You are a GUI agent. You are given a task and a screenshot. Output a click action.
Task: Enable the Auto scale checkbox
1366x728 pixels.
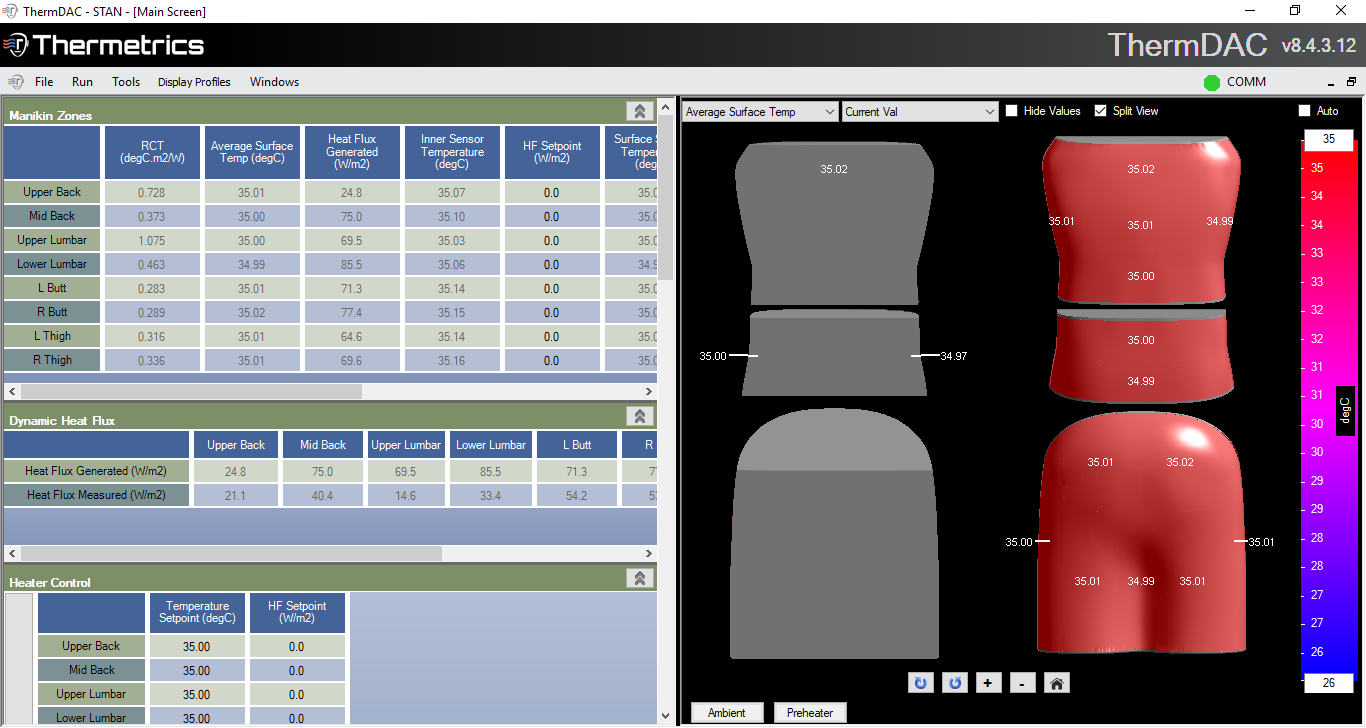1304,111
